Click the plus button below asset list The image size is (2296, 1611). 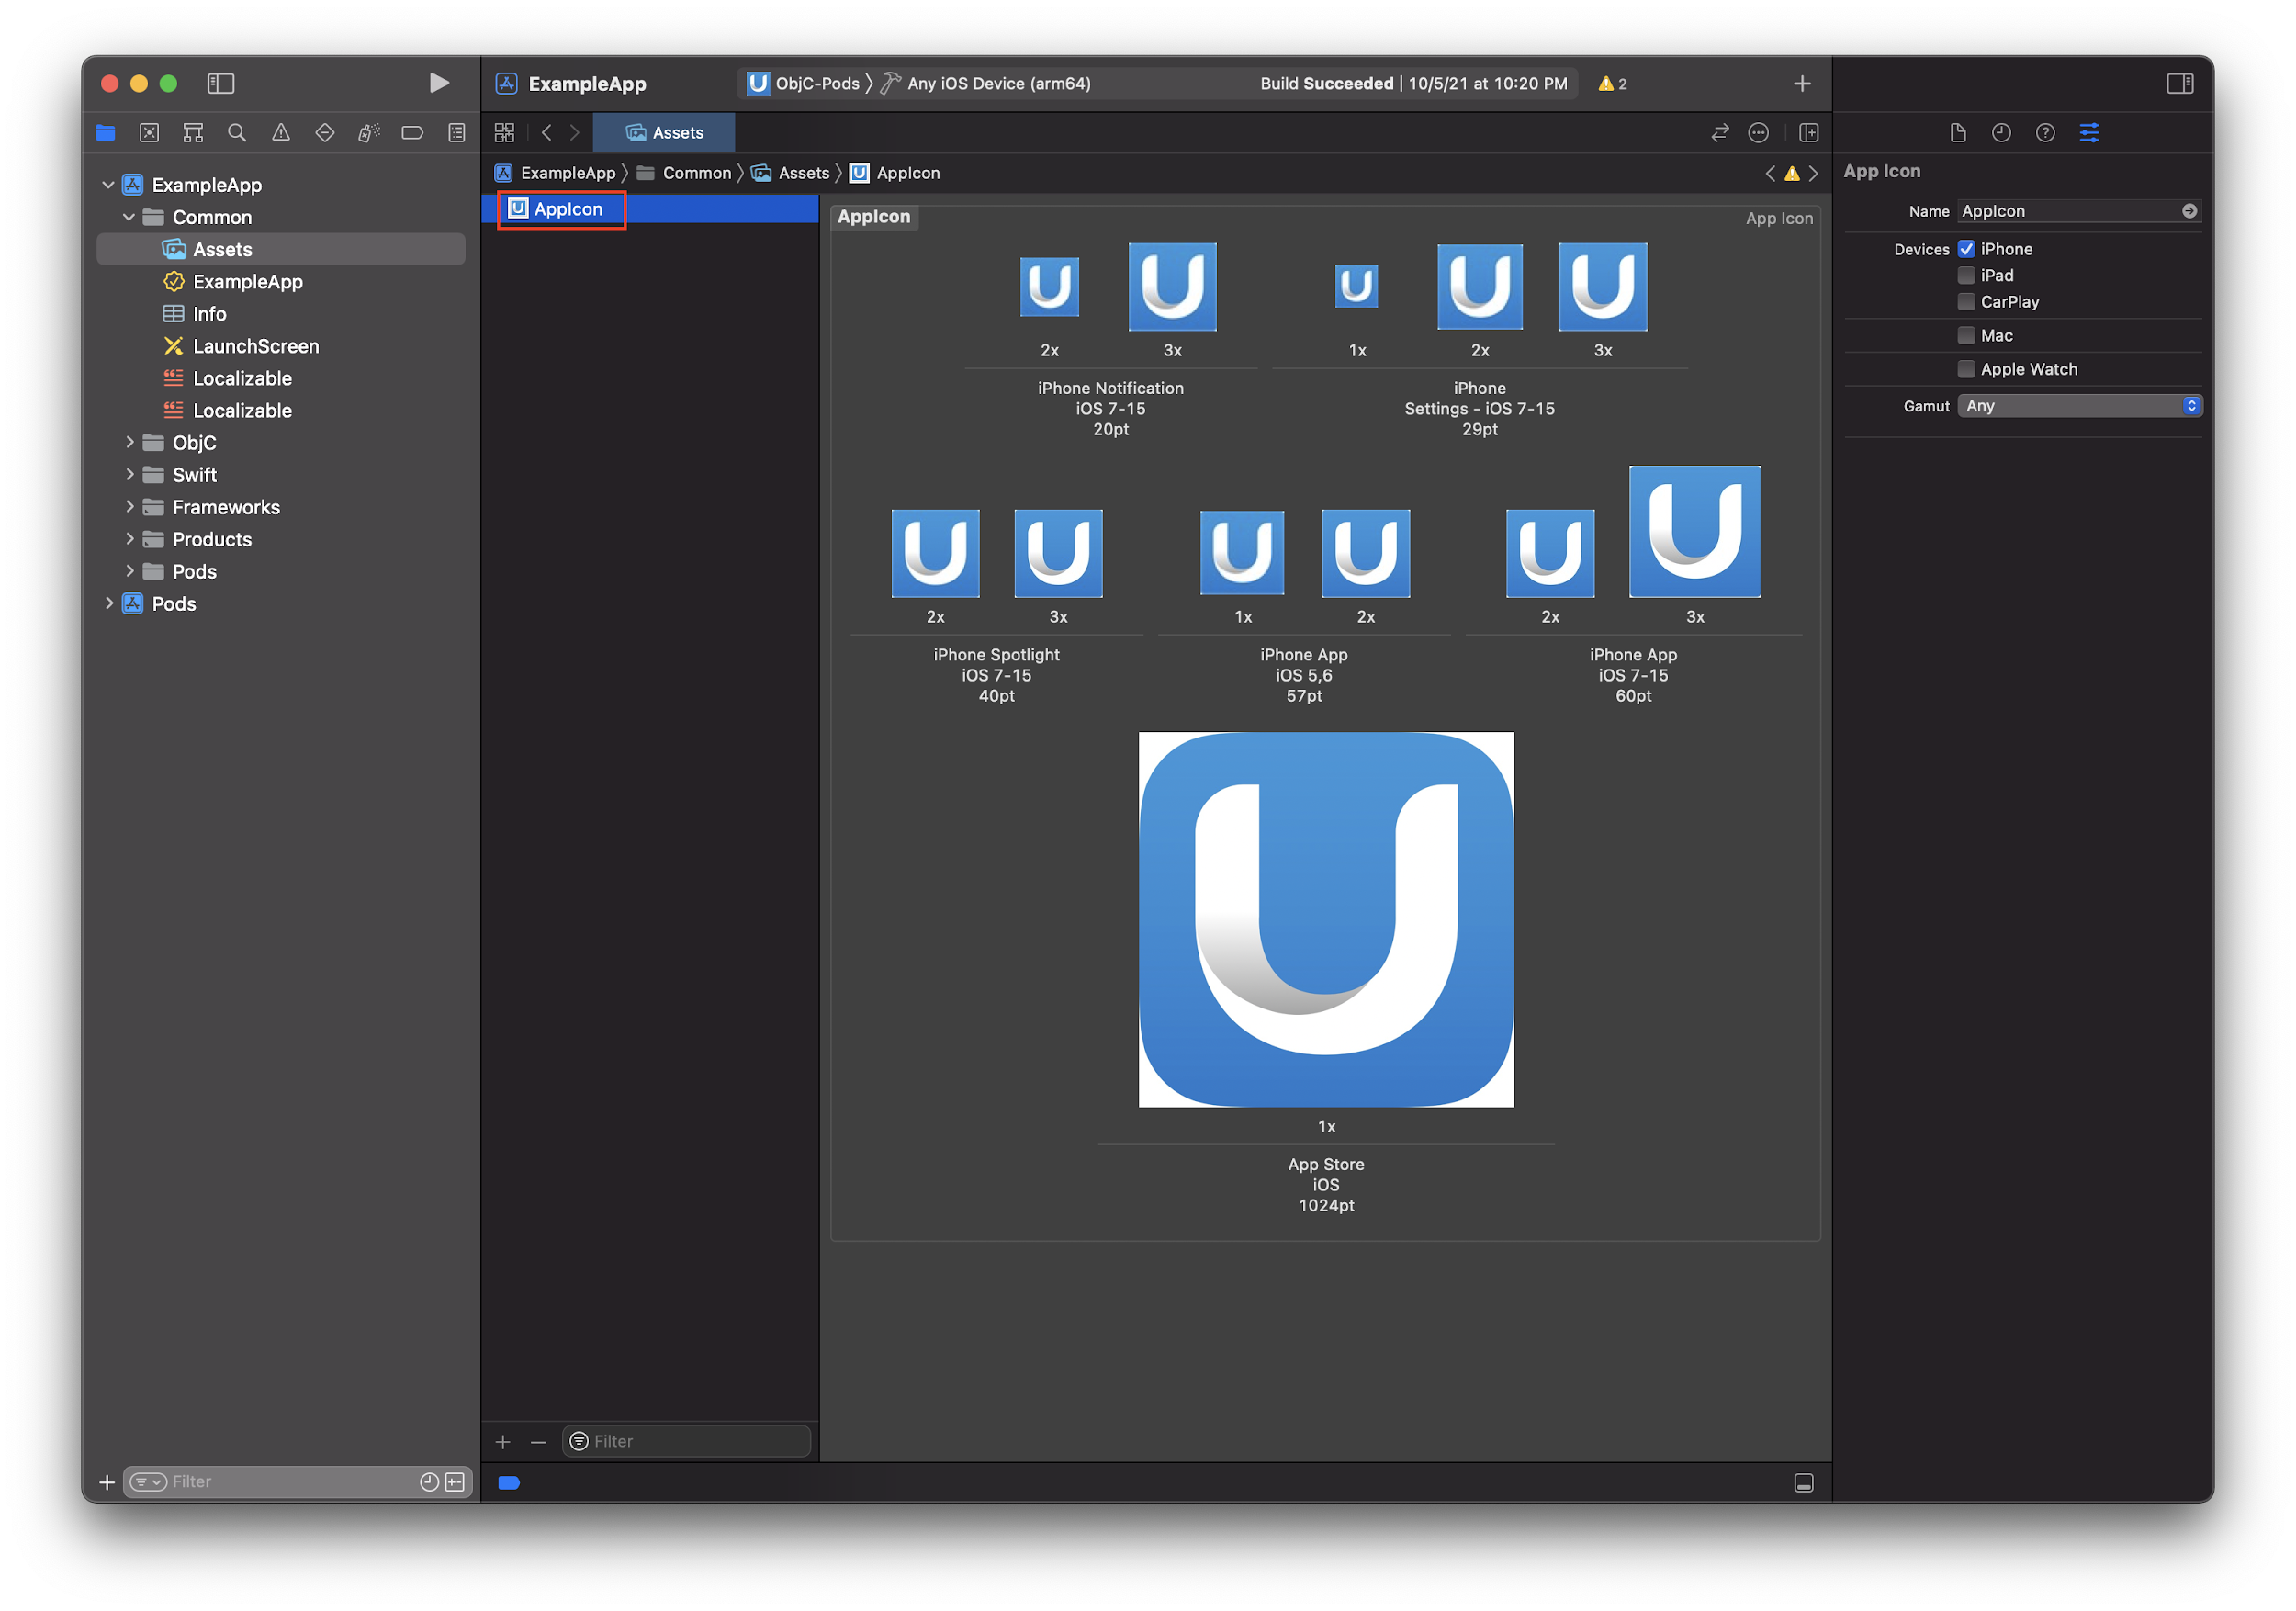tap(503, 1441)
